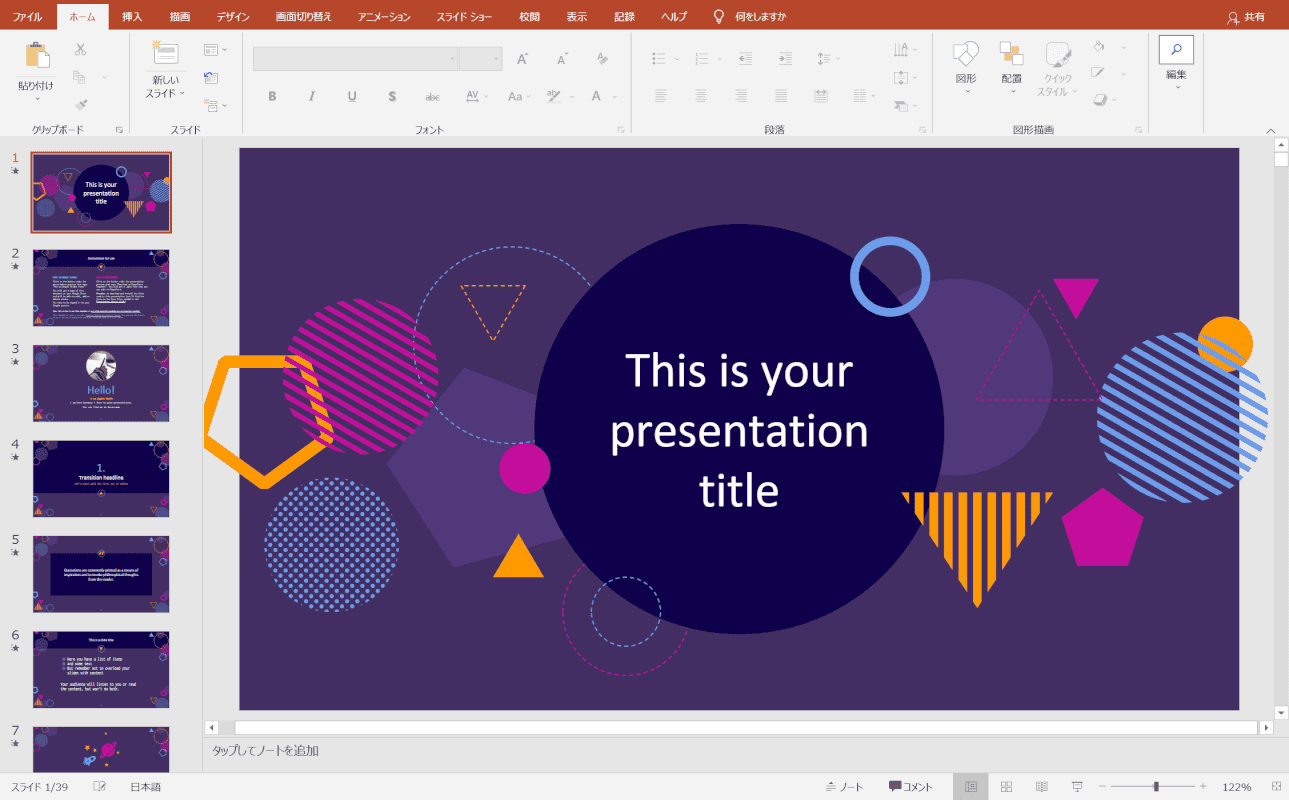Select slide 3 Hello! thumbnail
Screen dimensions: 1289x800
coord(101,384)
